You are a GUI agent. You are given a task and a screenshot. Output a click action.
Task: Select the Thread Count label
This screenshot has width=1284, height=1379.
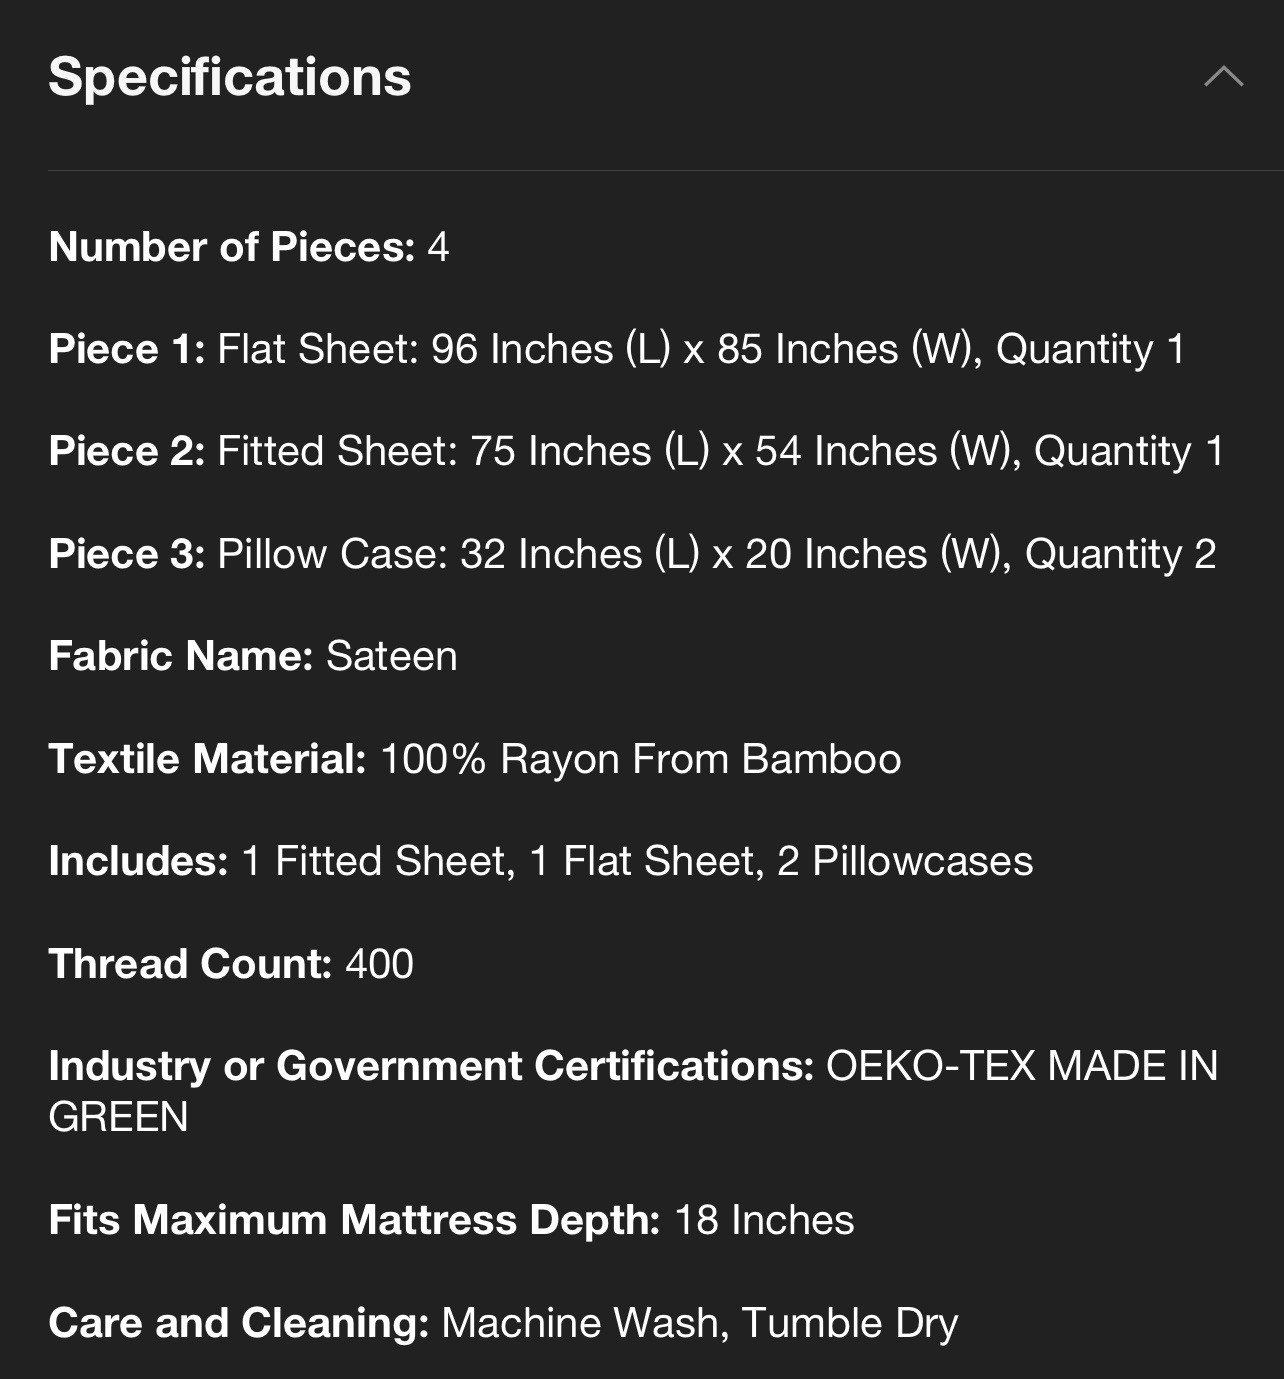[x=190, y=964]
